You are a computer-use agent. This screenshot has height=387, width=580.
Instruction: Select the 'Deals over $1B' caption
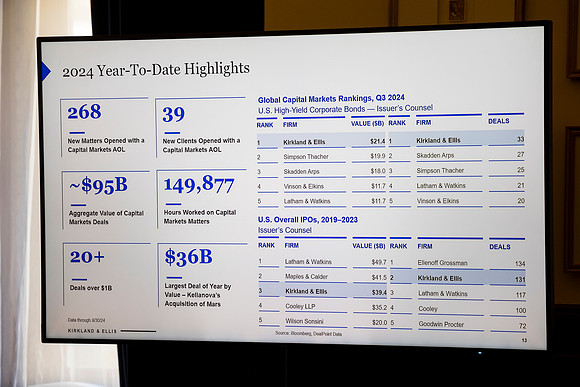[91, 288]
